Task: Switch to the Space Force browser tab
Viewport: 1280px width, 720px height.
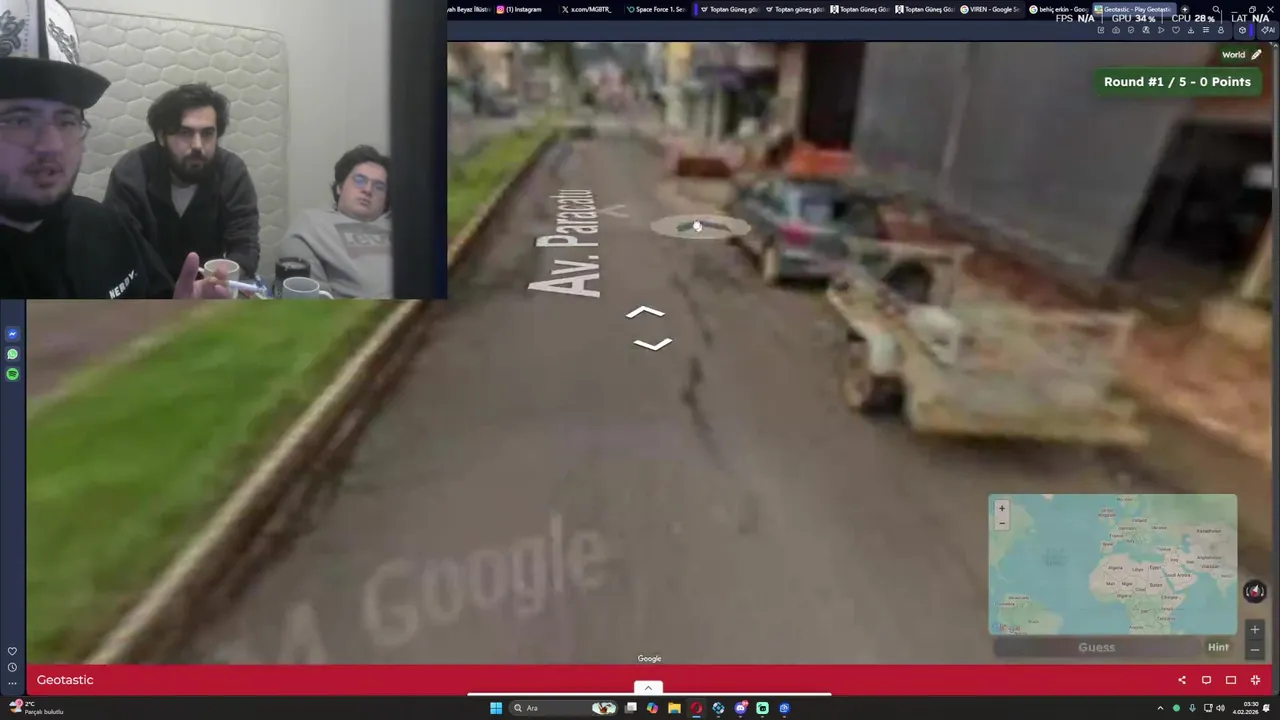Action: point(656,9)
